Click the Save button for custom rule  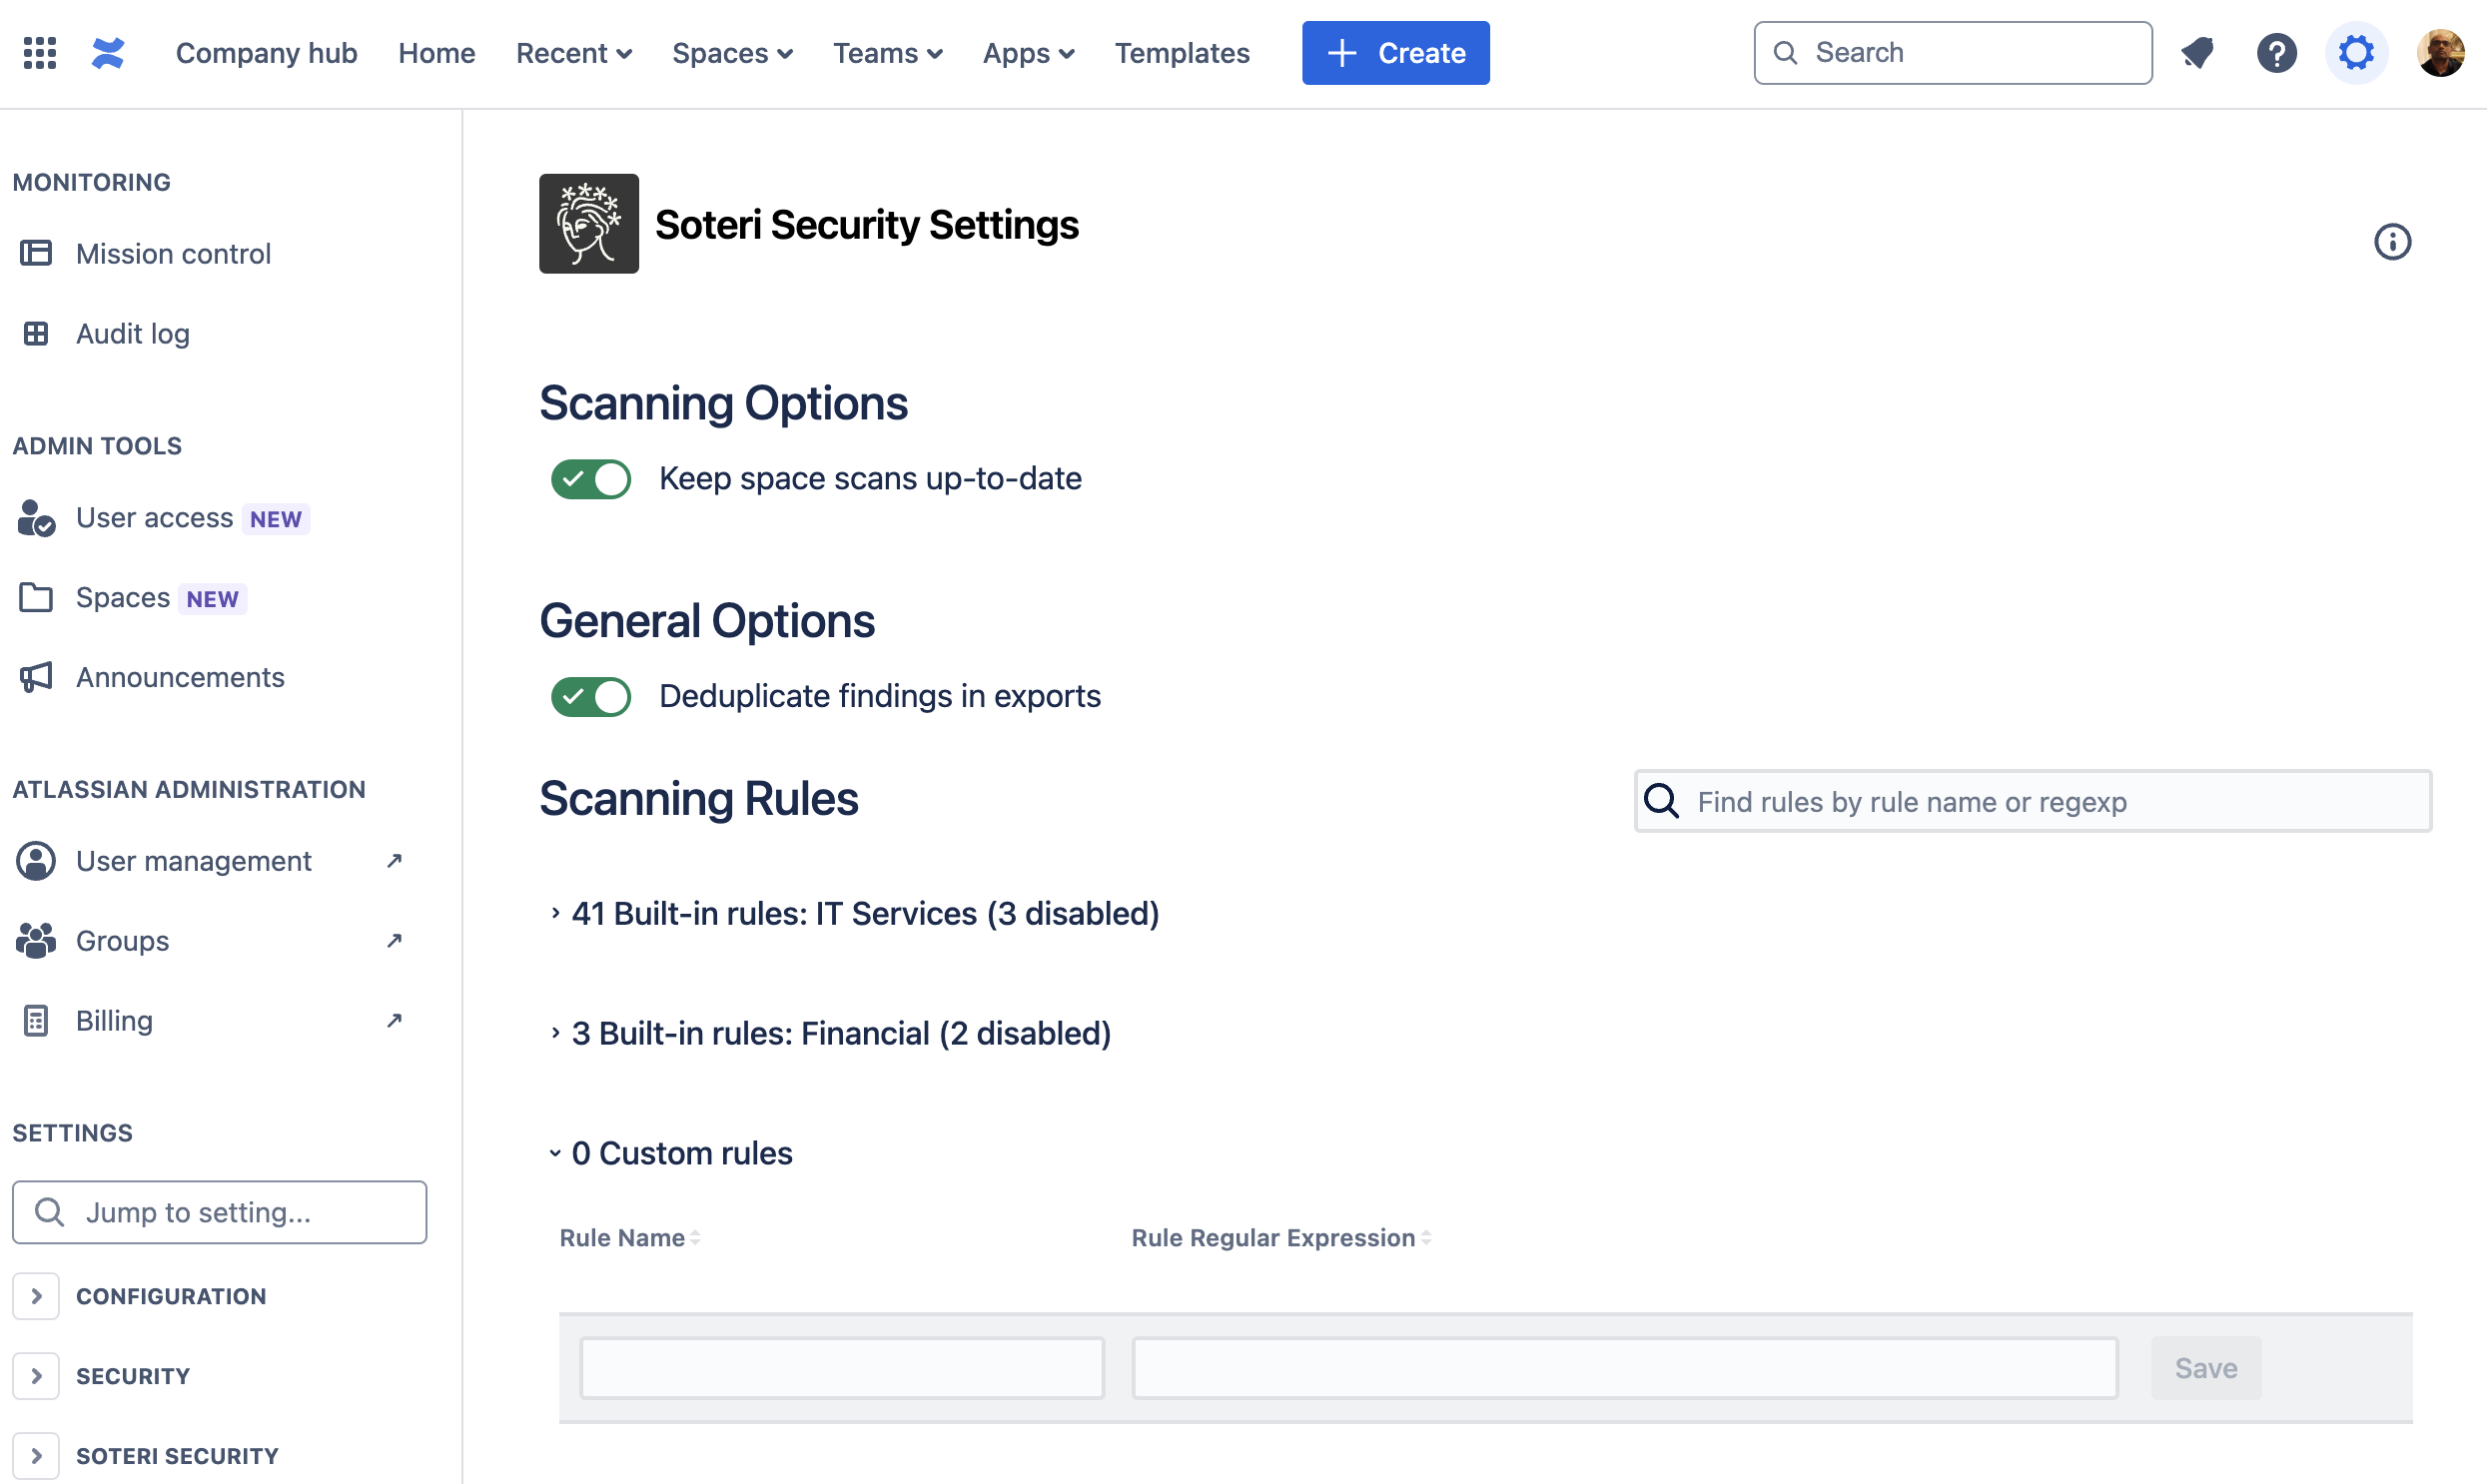2206,1369
